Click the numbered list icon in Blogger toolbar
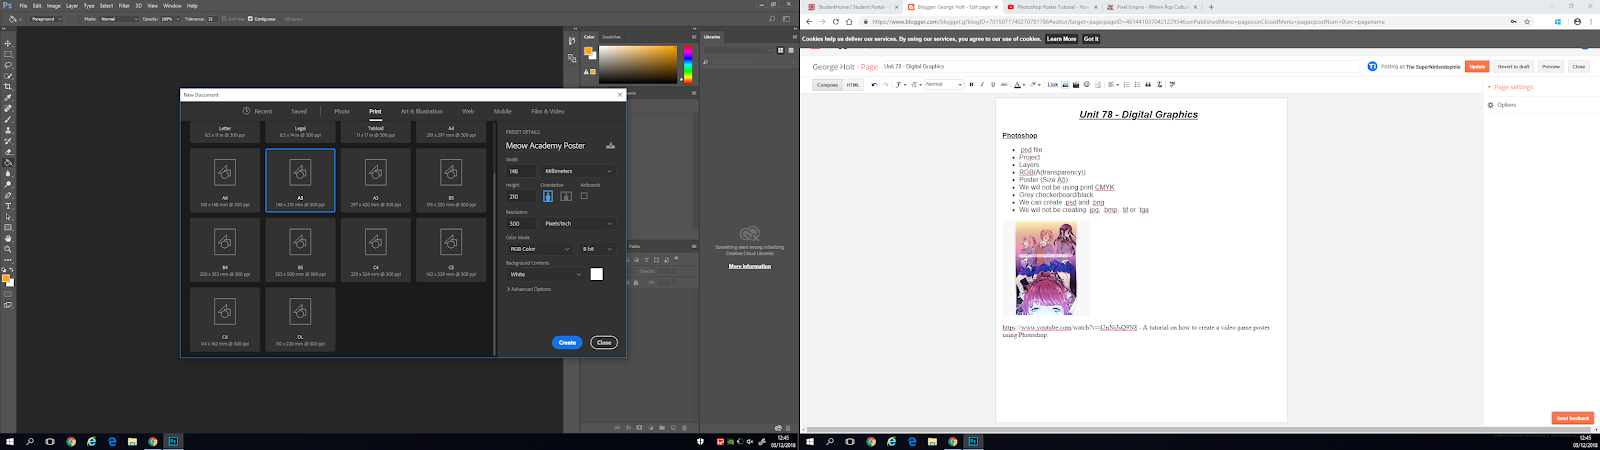This screenshot has width=1600, height=450. click(x=1127, y=85)
